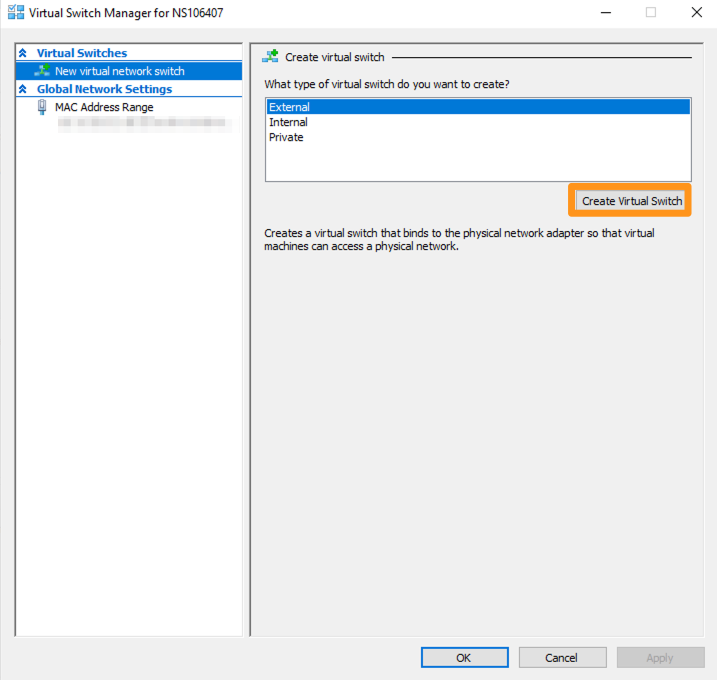Image resolution: width=717 pixels, height=680 pixels.
Task: Click the blurred MAC address range value
Action: (144, 123)
